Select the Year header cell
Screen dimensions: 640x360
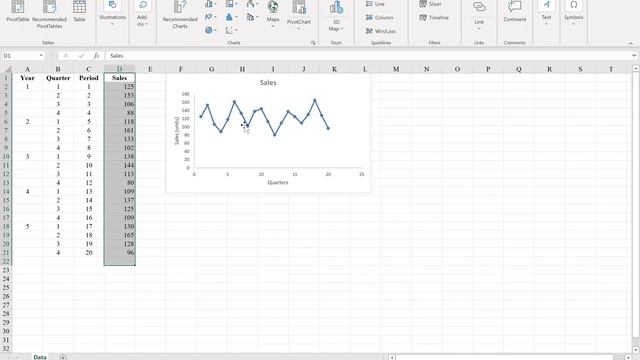tap(27, 78)
